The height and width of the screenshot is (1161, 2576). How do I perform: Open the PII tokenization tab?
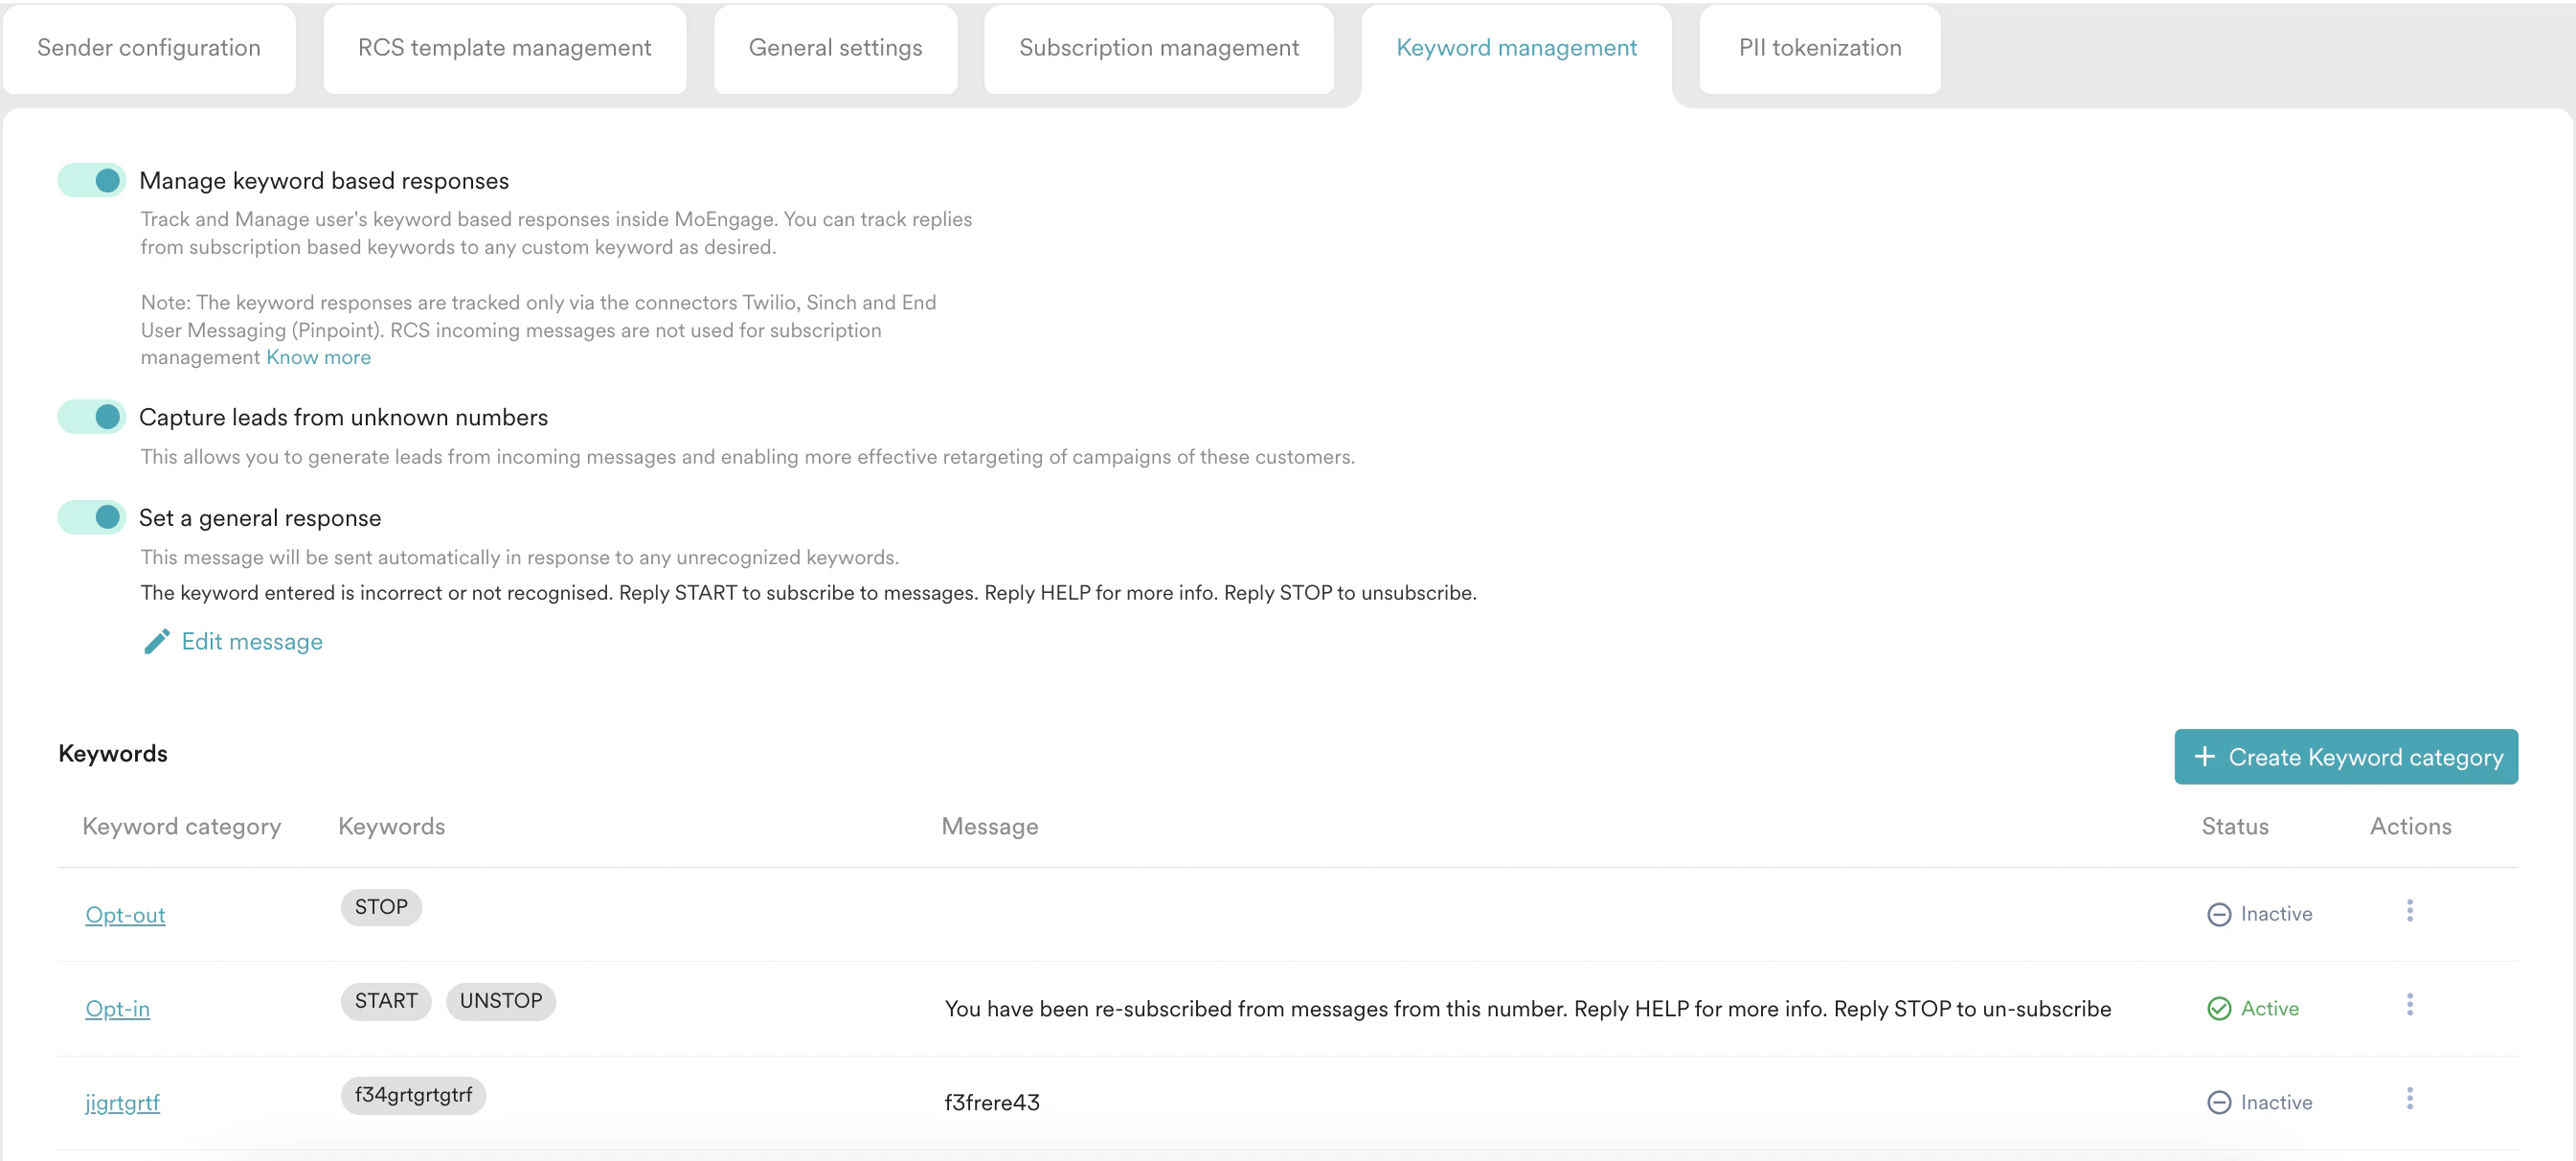coord(1819,47)
